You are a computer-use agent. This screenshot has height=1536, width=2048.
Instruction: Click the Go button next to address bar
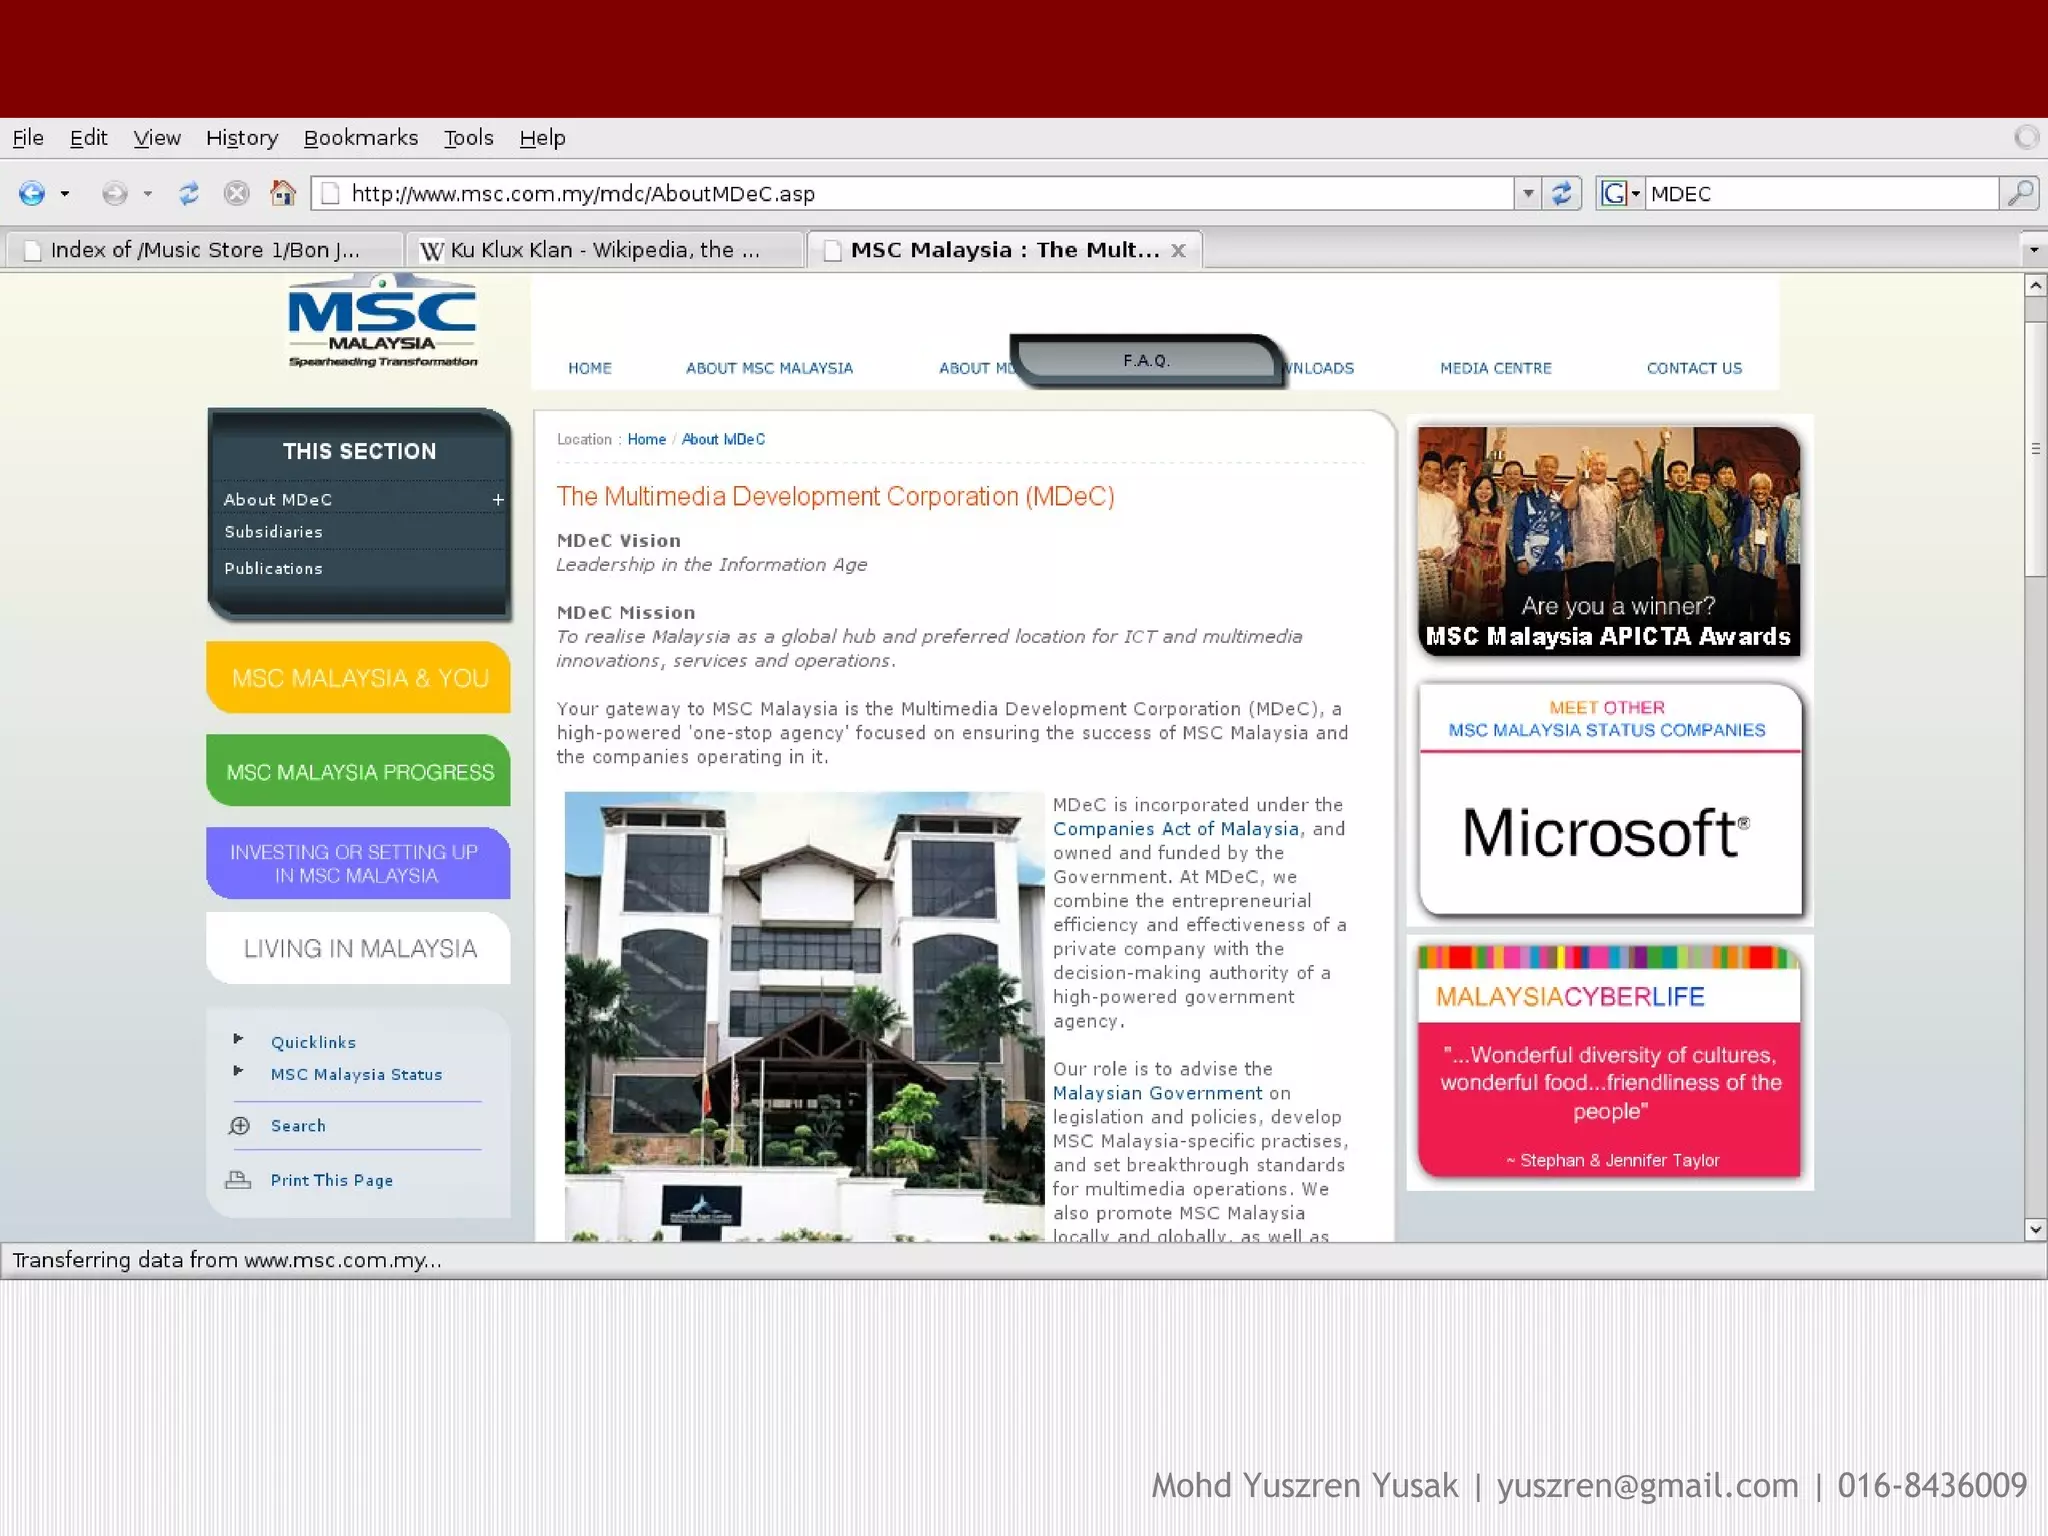(1561, 193)
